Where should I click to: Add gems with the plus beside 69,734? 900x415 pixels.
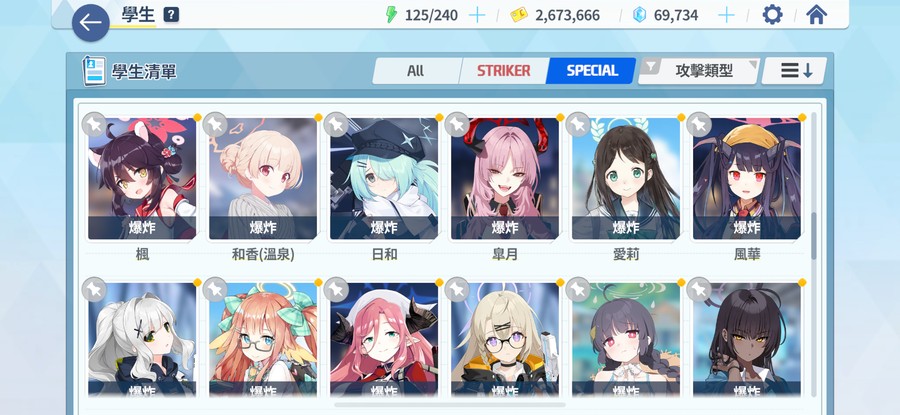click(726, 15)
